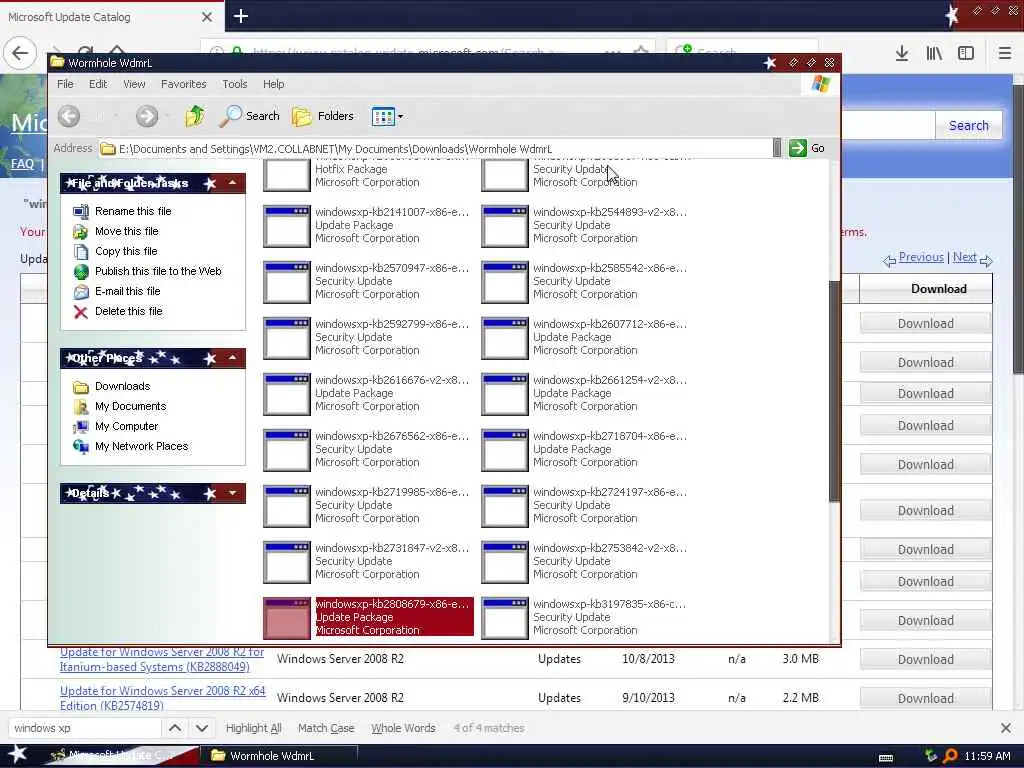Screen dimensions: 1024x768
Task: Click Explorer Forward arrow button
Action: 147,116
